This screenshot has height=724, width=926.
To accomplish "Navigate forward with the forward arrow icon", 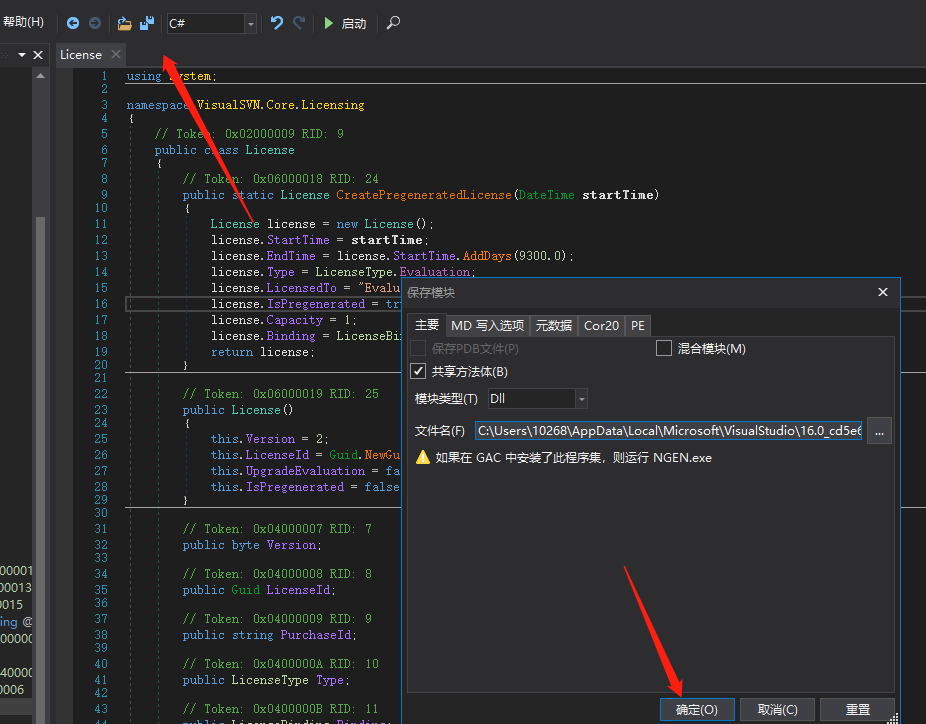I will (x=94, y=23).
